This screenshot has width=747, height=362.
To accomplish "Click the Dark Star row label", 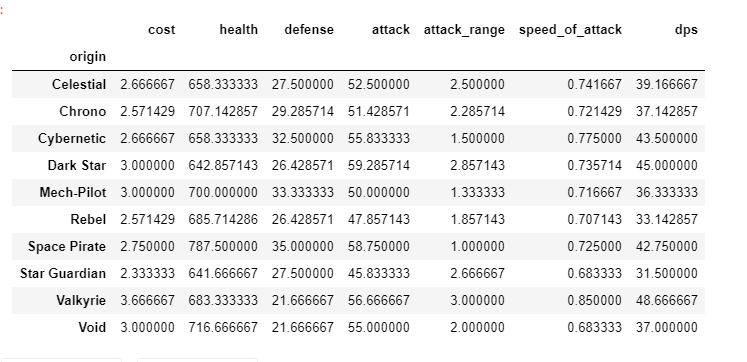I will 77,165.
